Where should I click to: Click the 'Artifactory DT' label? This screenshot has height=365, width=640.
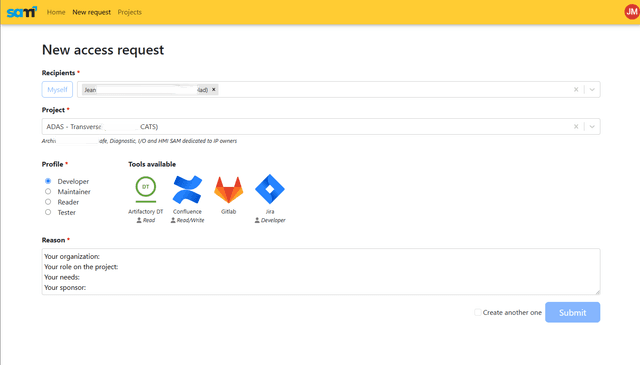tap(146, 211)
